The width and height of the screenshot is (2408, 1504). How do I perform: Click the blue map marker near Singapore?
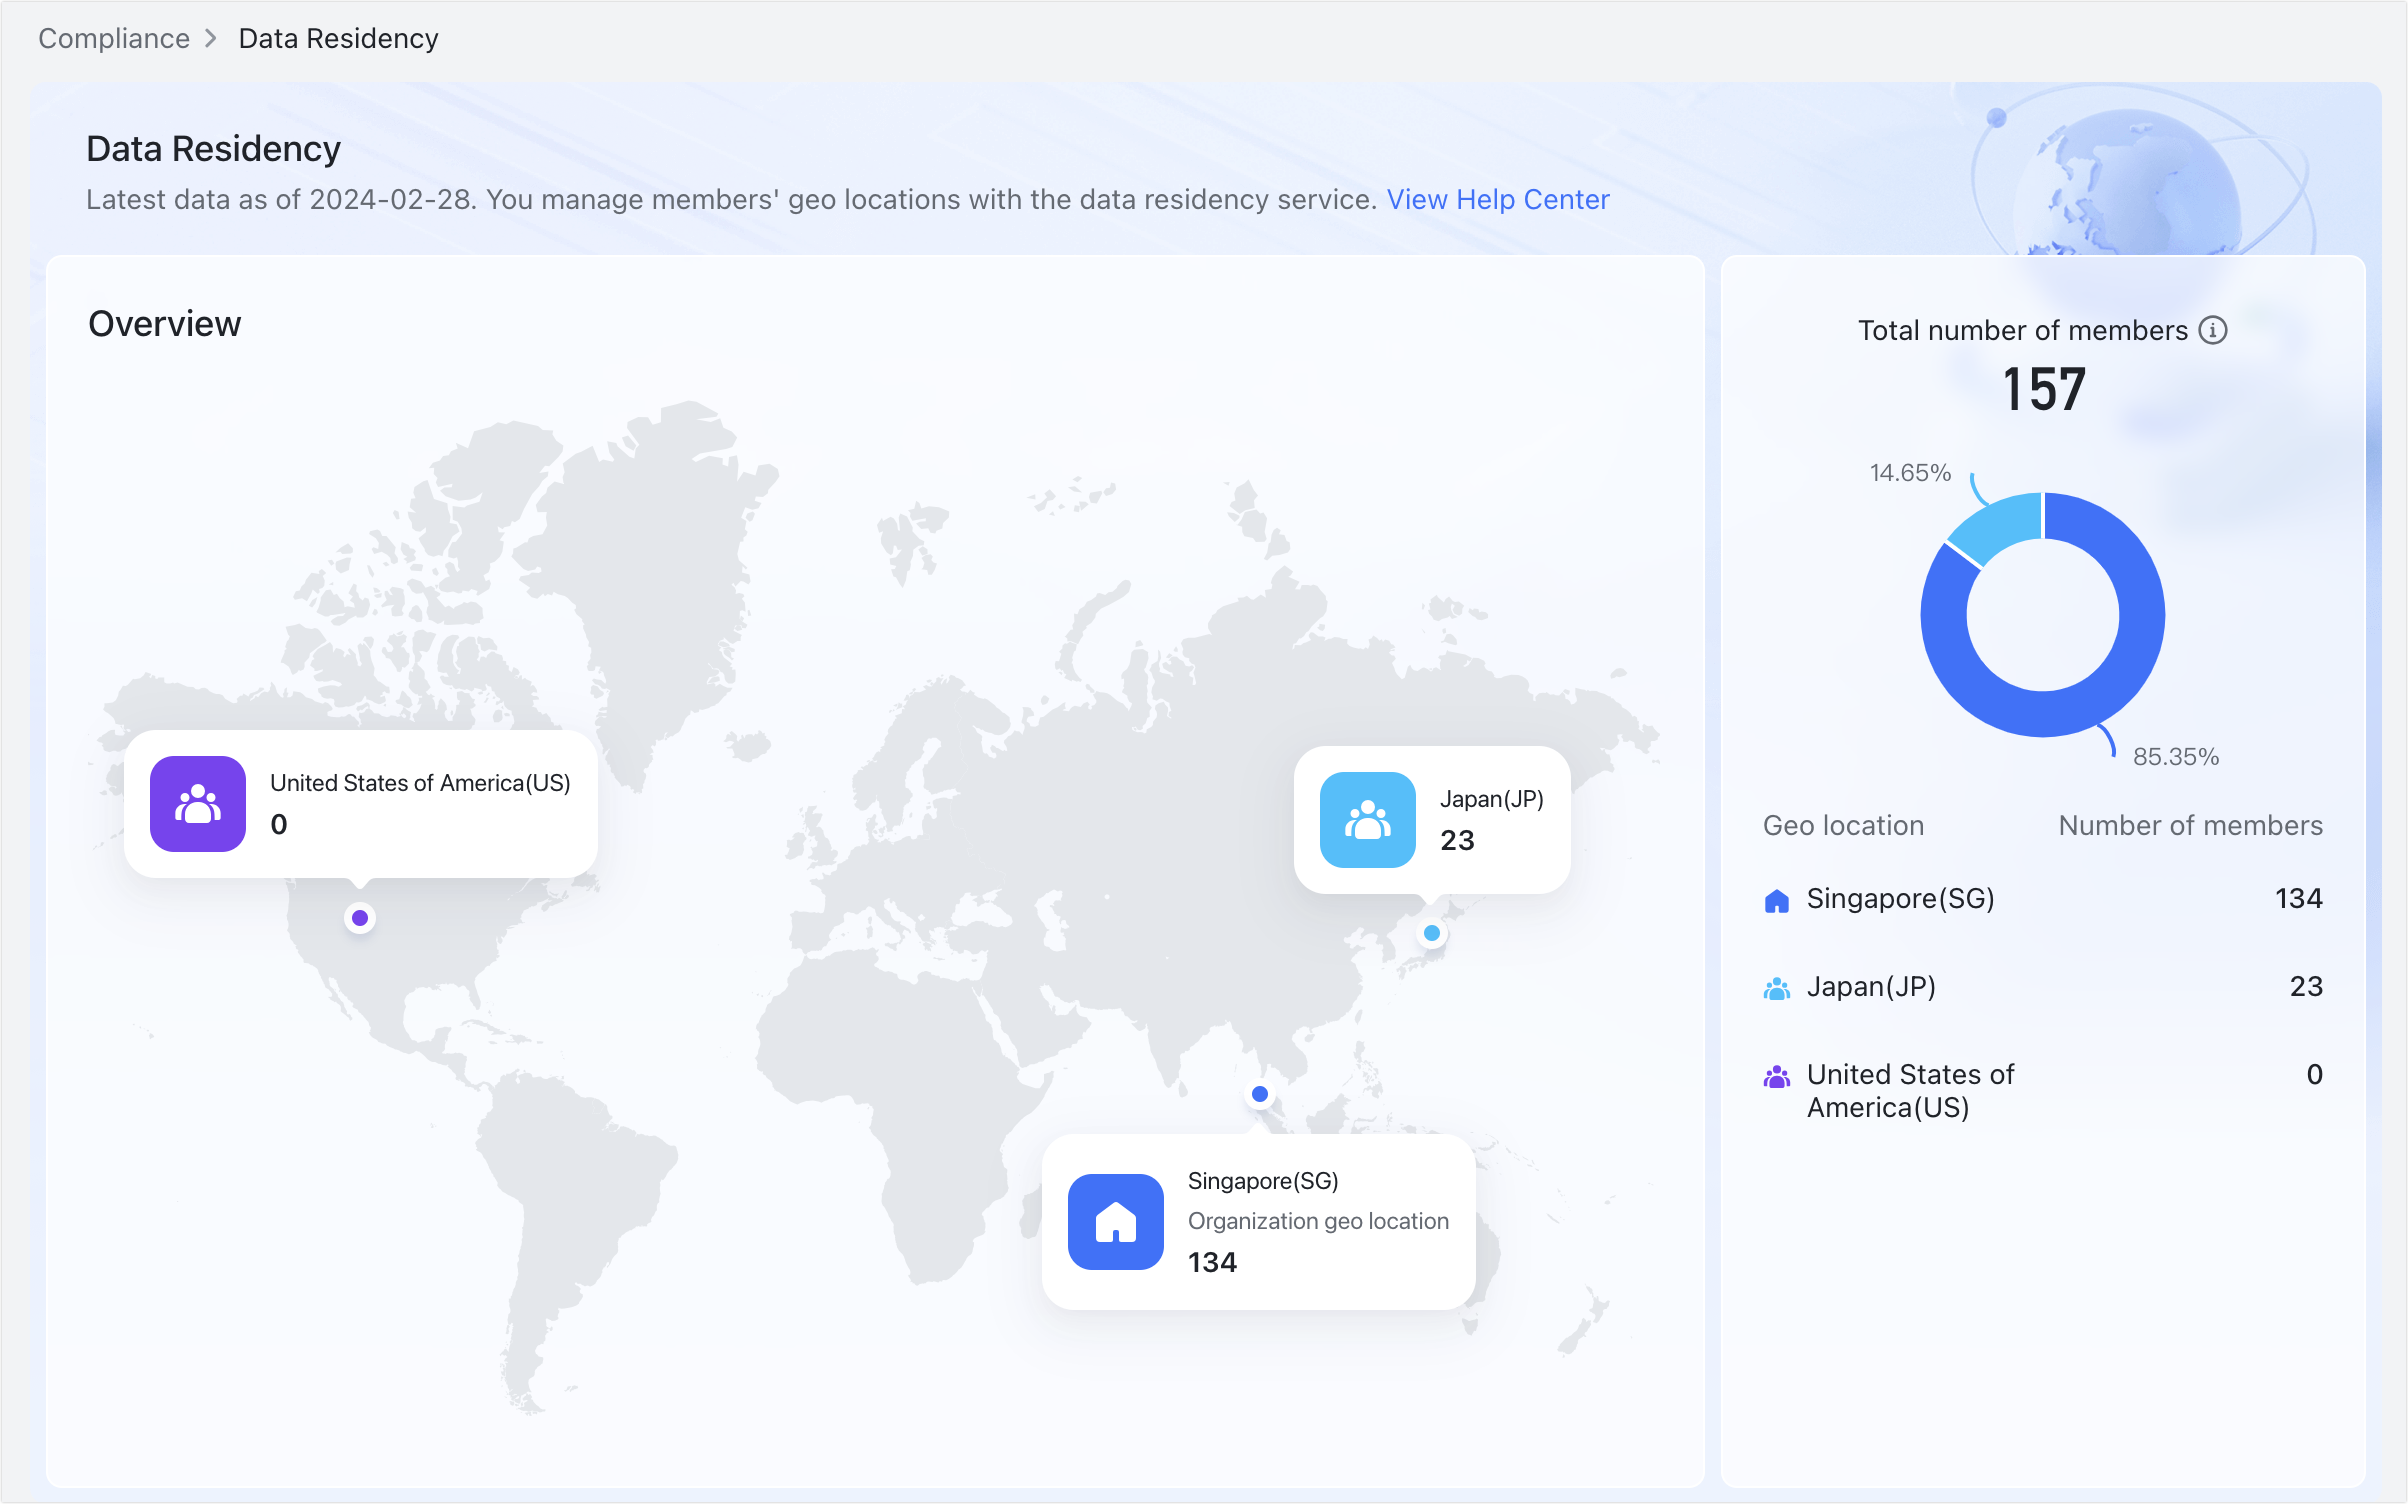click(1259, 1094)
